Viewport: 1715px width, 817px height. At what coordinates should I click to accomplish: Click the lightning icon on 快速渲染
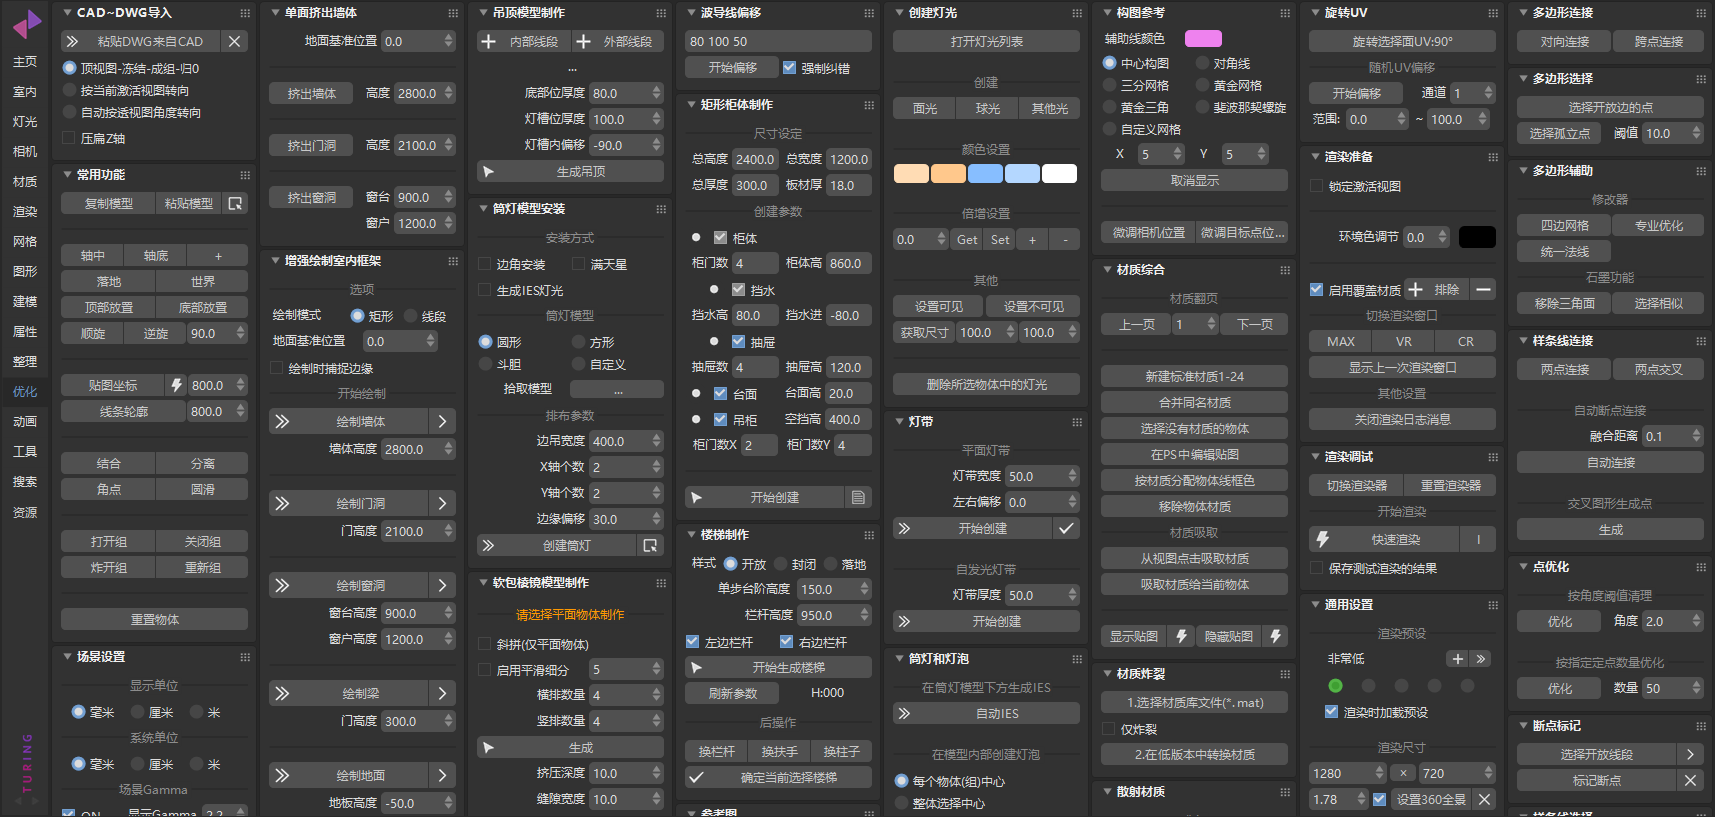coord(1323,539)
